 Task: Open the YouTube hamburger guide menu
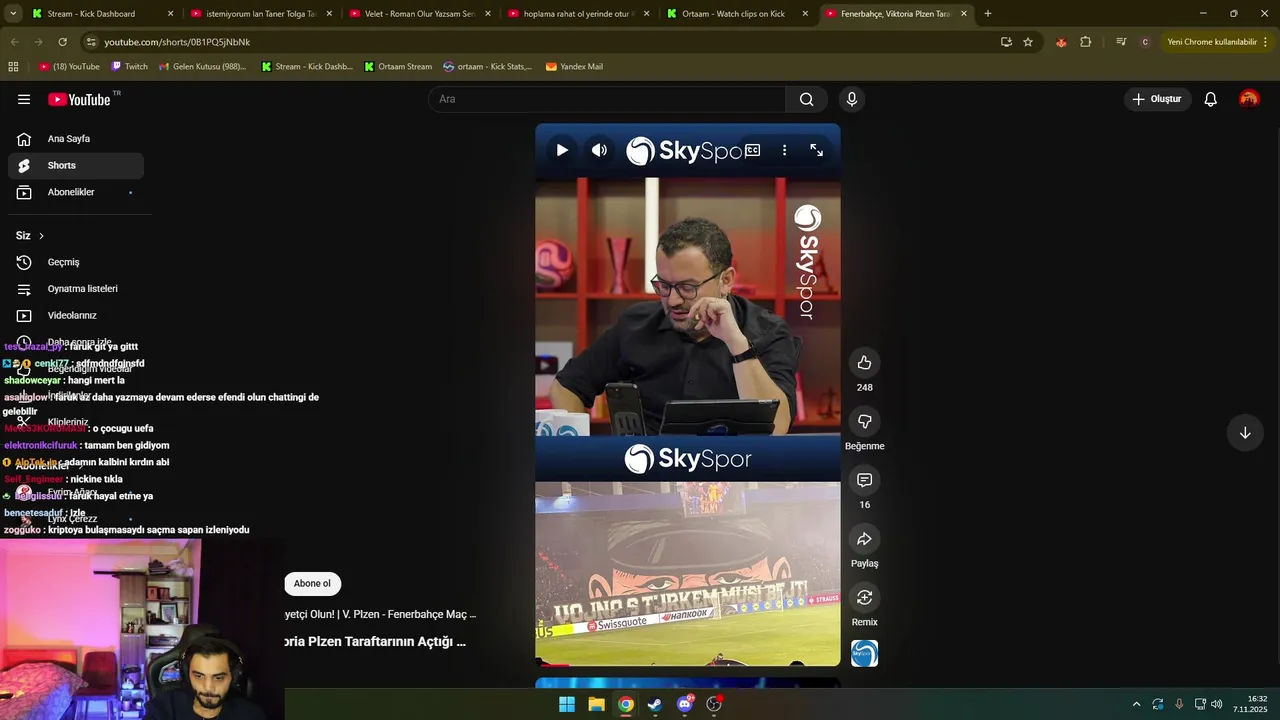[x=24, y=99]
